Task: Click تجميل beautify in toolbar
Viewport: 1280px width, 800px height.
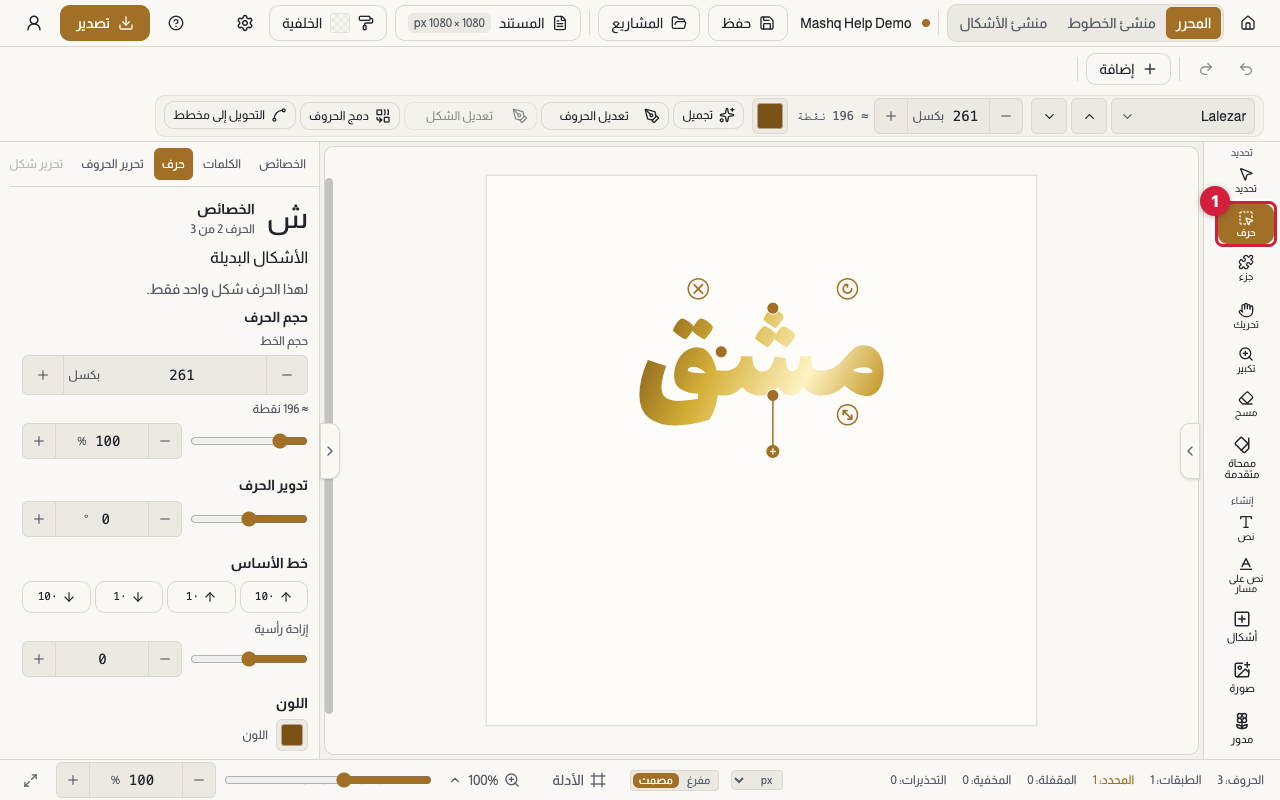Action: pos(708,116)
